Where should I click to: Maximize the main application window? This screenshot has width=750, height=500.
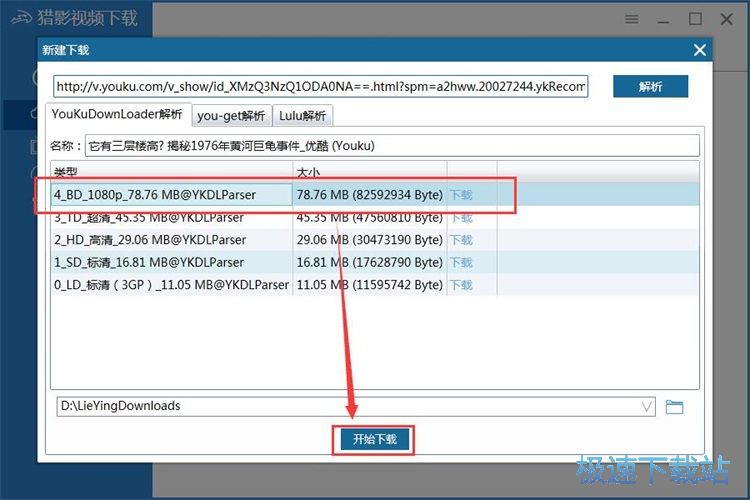(x=695, y=19)
